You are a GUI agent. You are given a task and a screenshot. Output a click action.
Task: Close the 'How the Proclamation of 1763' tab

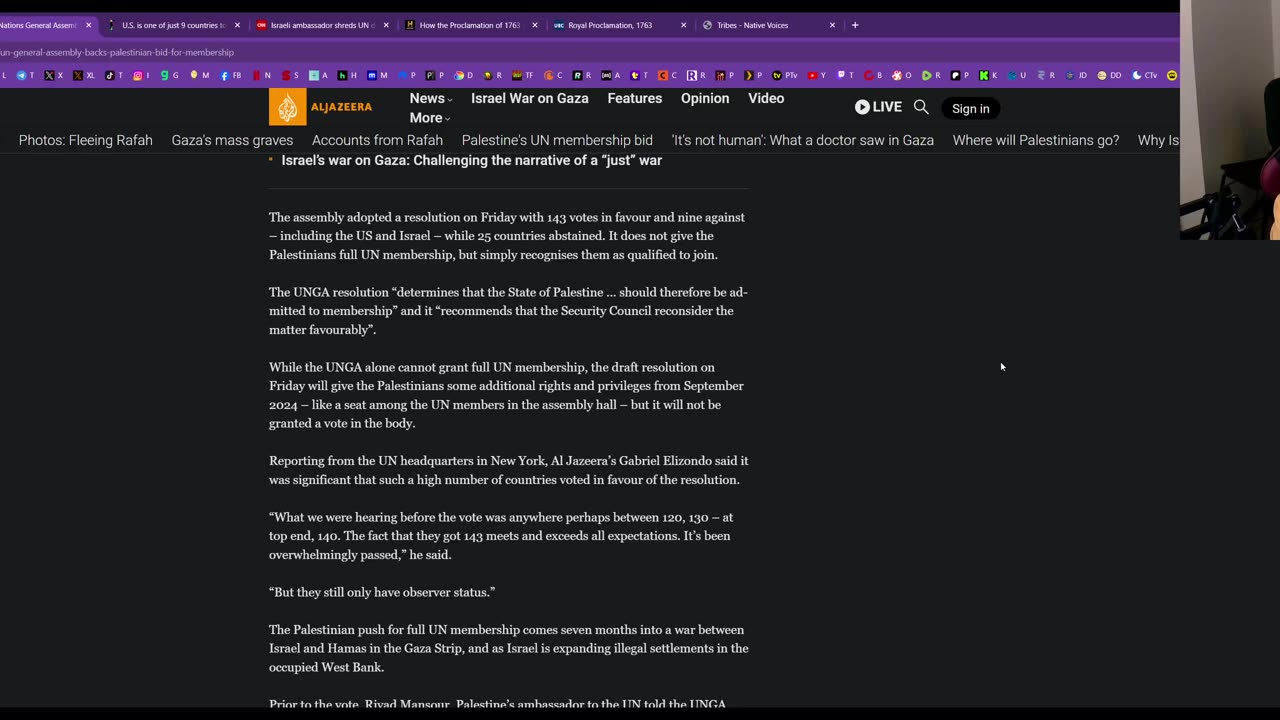pyautogui.click(x=535, y=25)
